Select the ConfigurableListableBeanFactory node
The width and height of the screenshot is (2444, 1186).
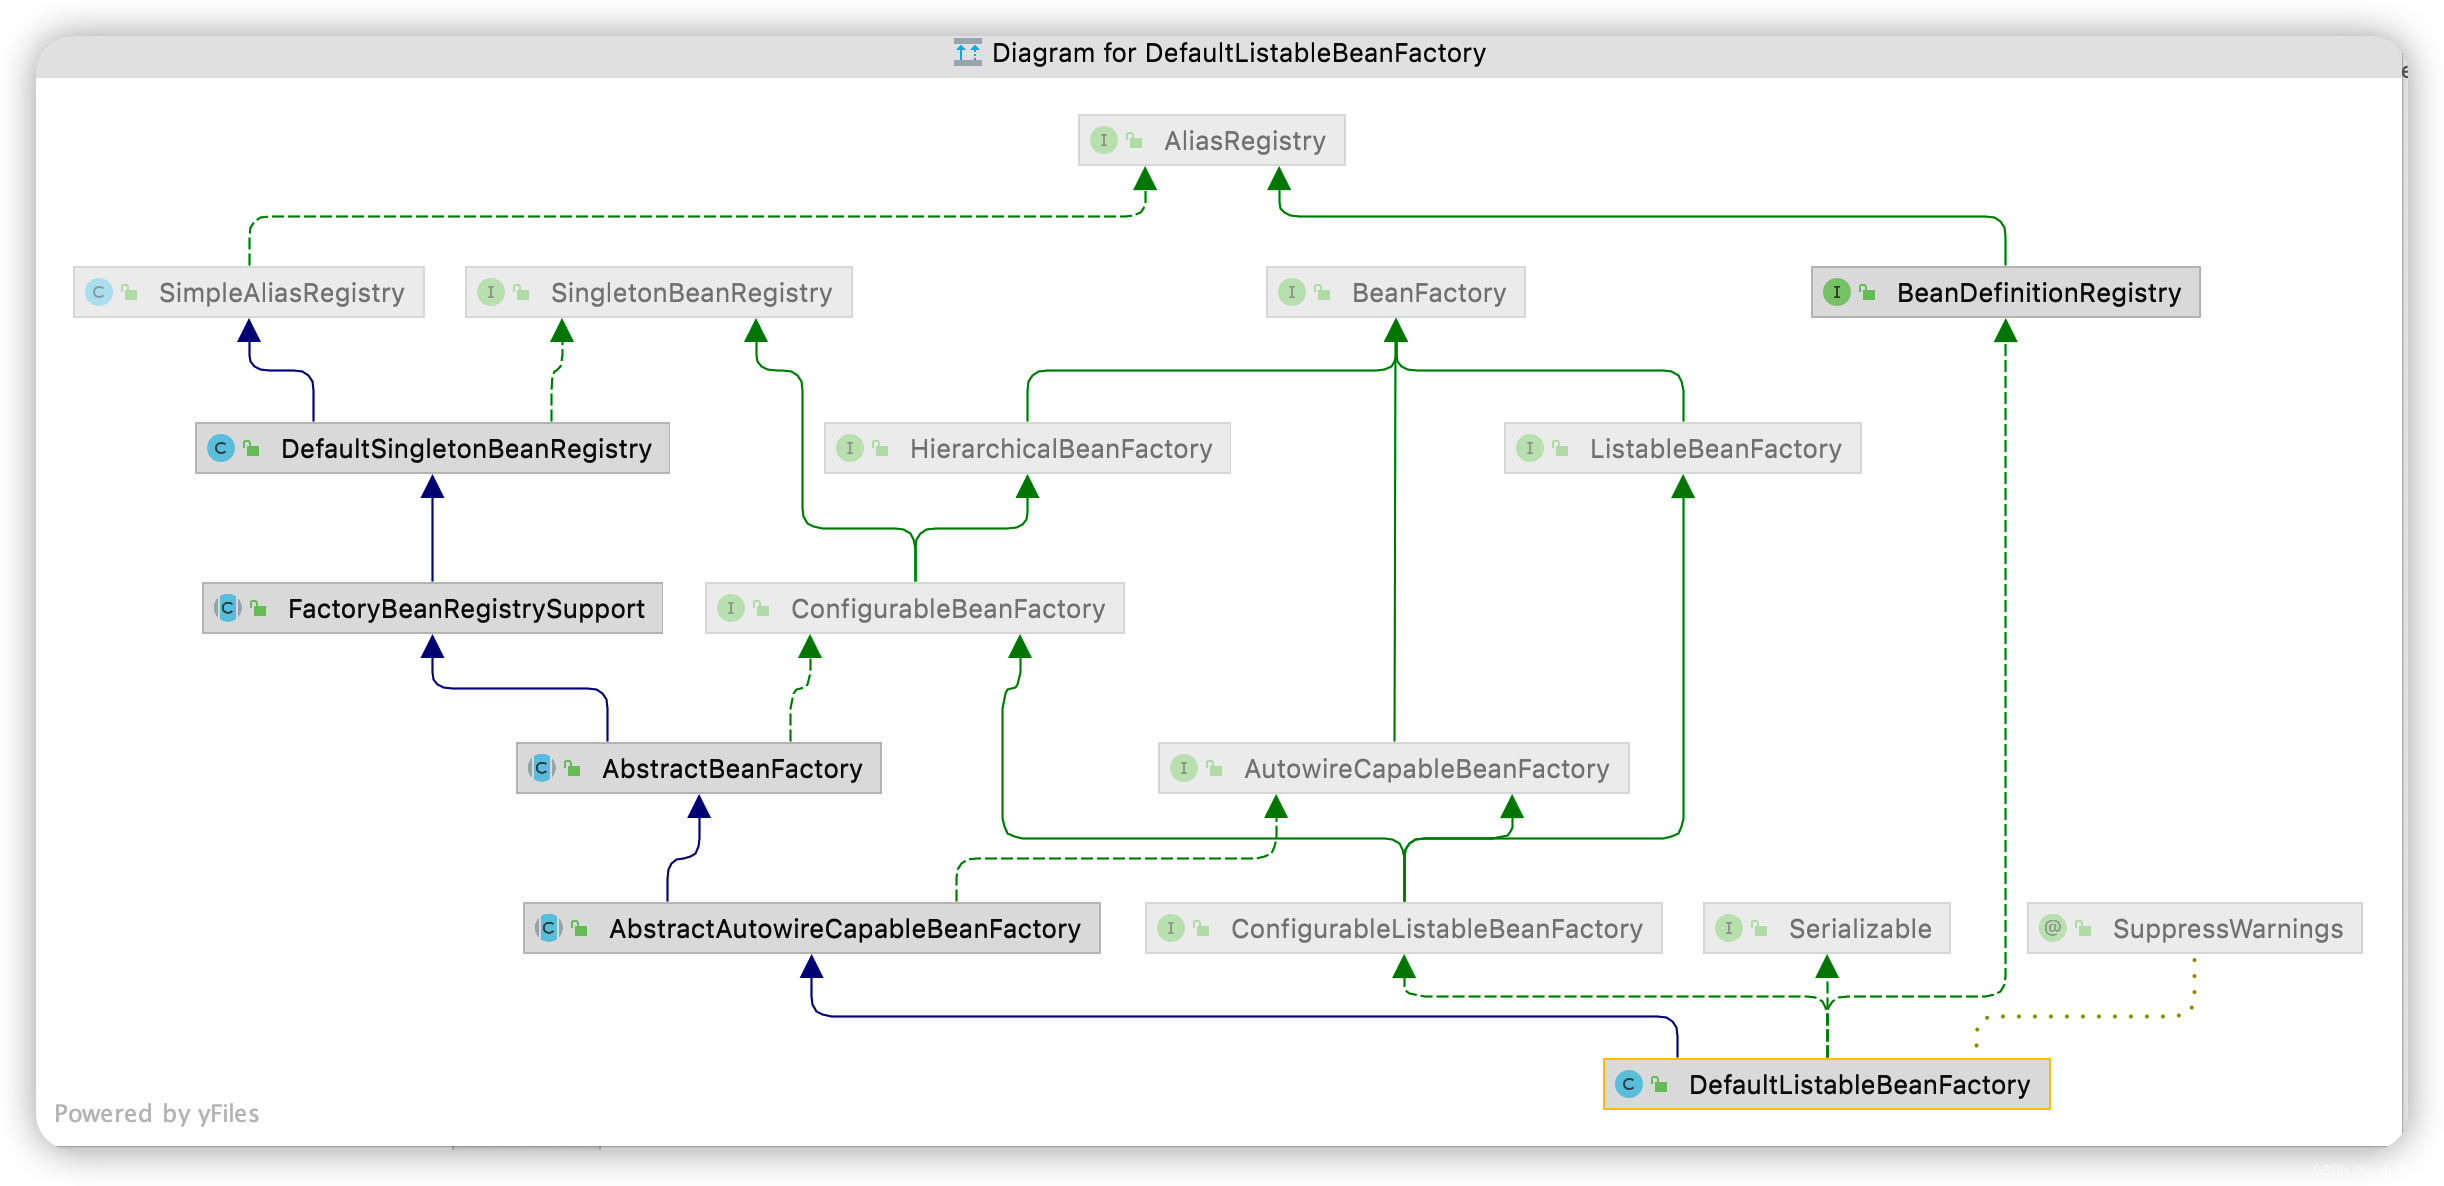pyautogui.click(x=1435, y=929)
